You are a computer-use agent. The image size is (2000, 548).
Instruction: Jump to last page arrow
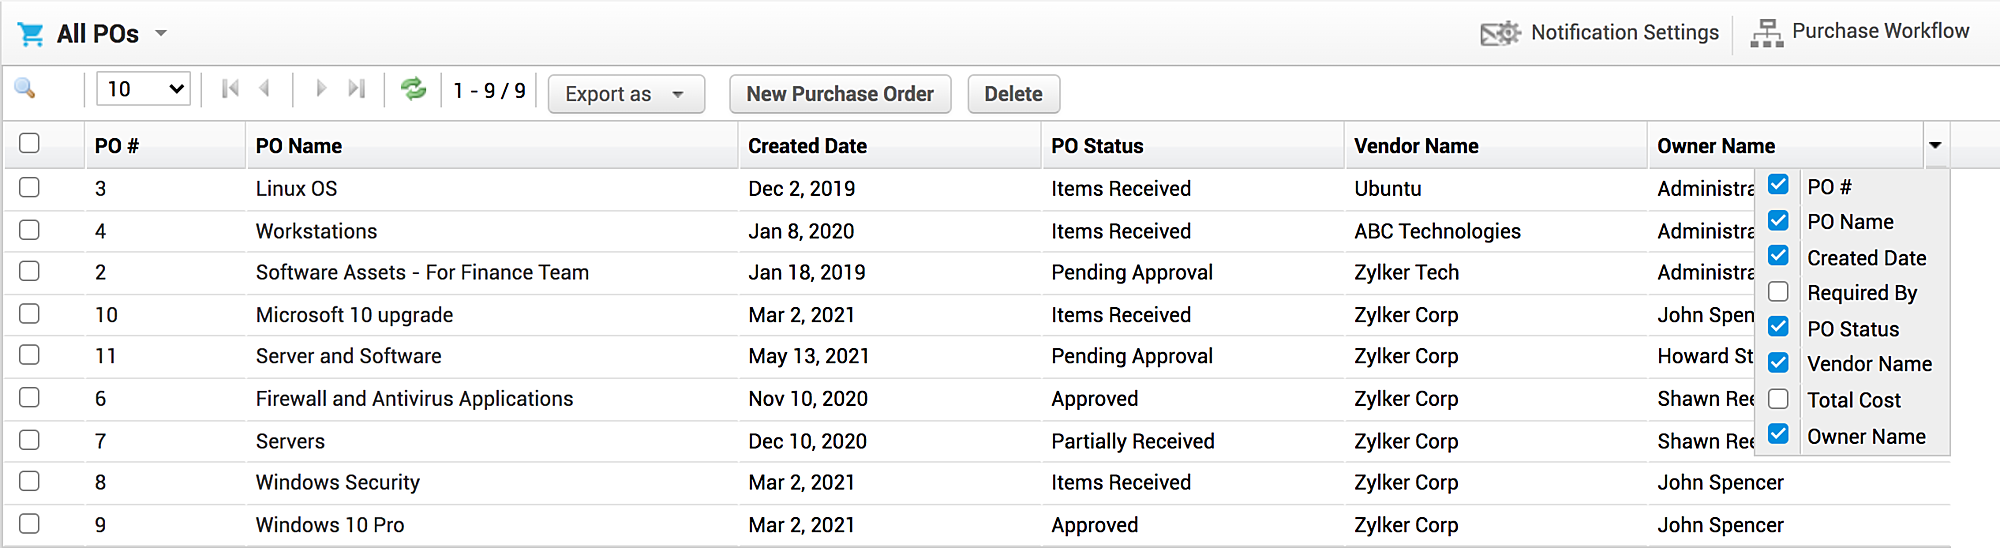tap(356, 89)
